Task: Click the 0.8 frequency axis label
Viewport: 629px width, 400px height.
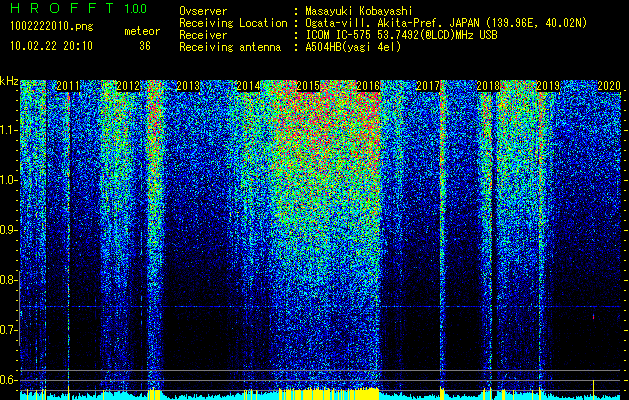Action: click(9, 280)
